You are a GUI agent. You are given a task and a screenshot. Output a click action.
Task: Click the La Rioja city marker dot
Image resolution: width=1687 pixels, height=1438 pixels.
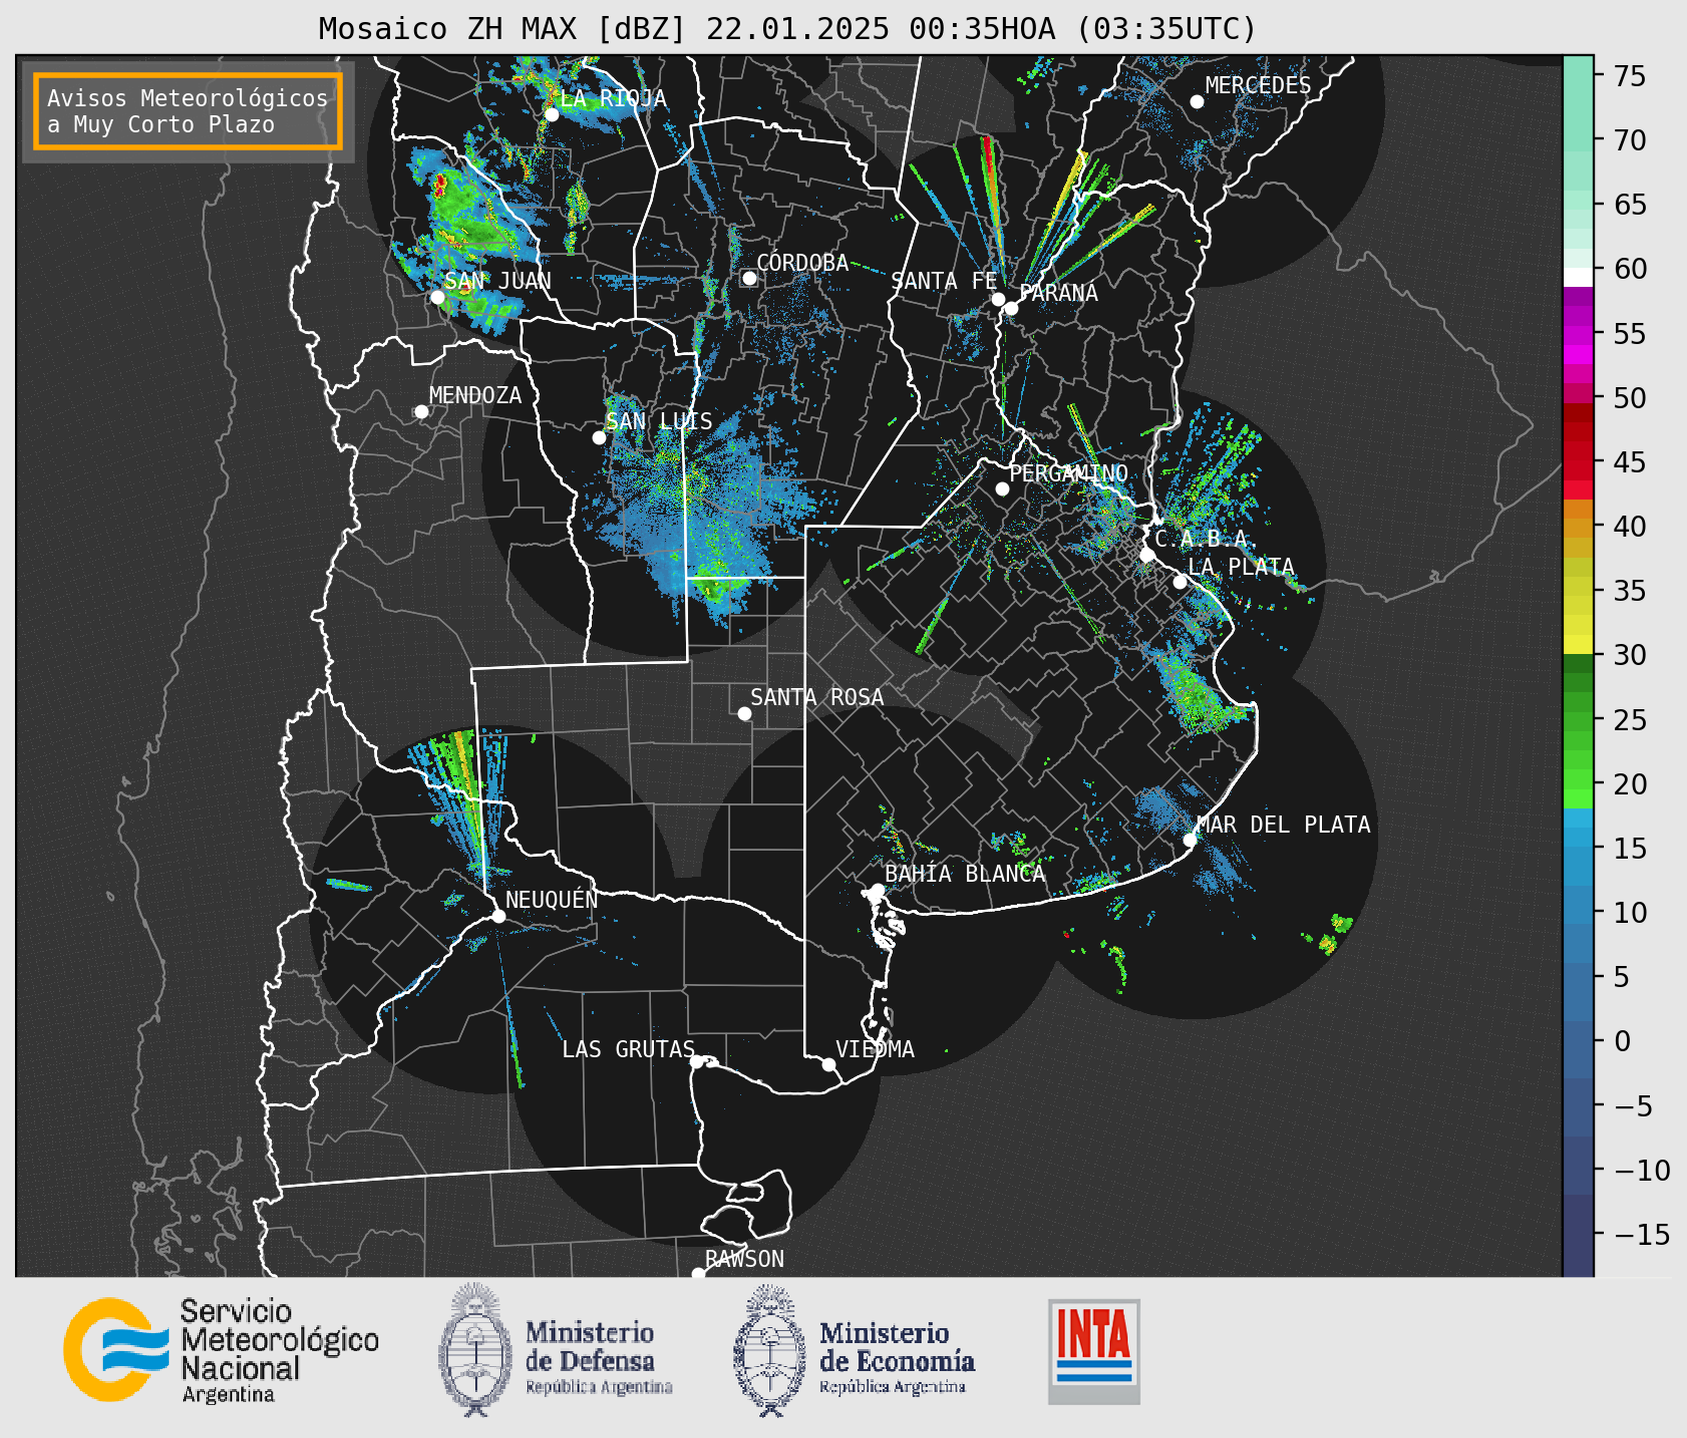pyautogui.click(x=552, y=114)
